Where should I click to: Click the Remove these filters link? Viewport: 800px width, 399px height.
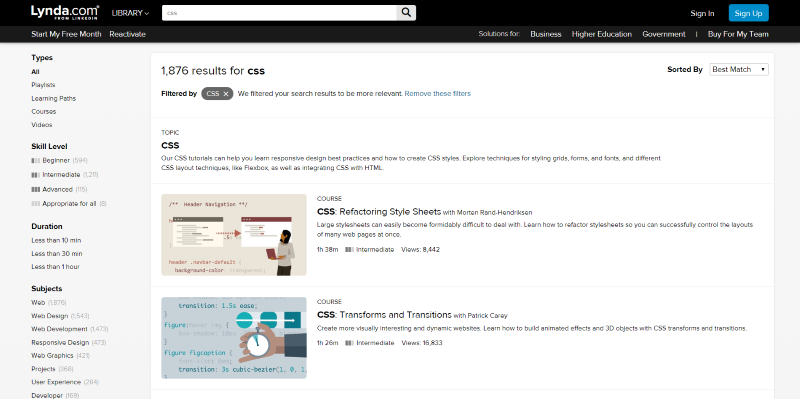tap(438, 94)
